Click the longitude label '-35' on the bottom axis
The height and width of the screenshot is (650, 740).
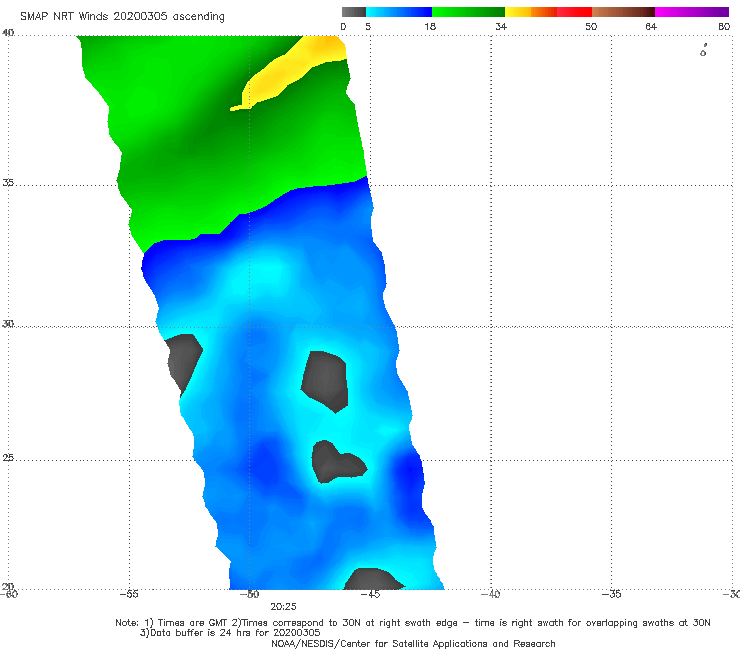pyautogui.click(x=611, y=594)
